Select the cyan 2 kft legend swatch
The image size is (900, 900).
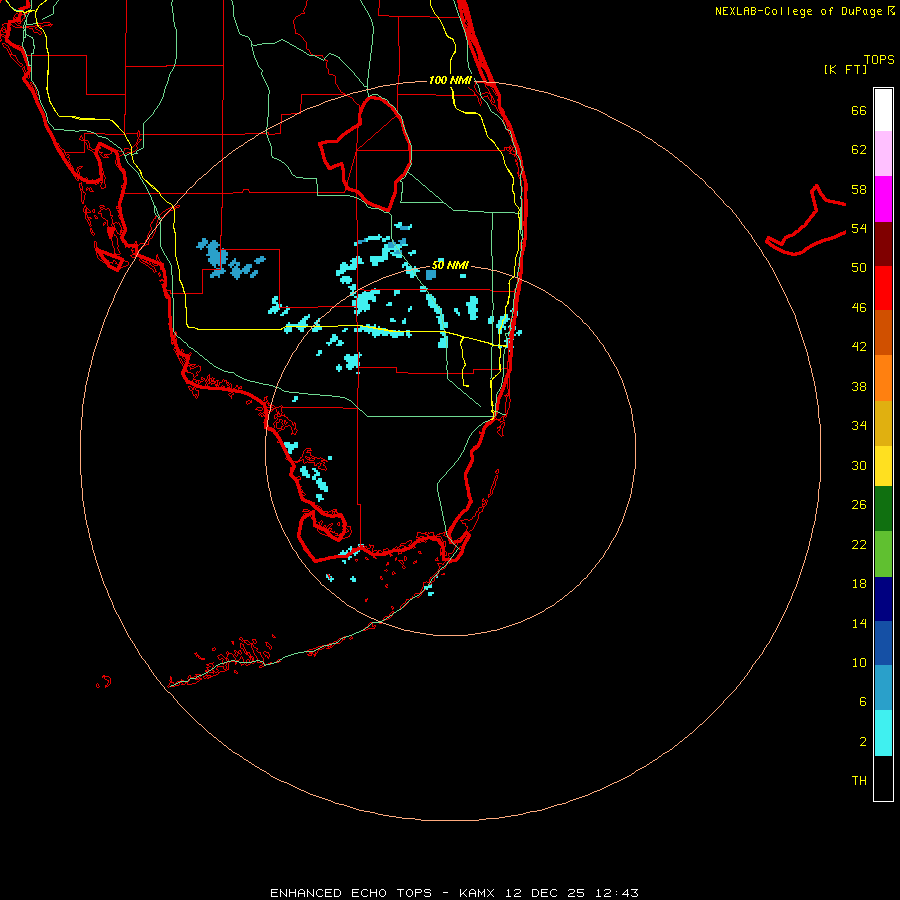tap(883, 733)
